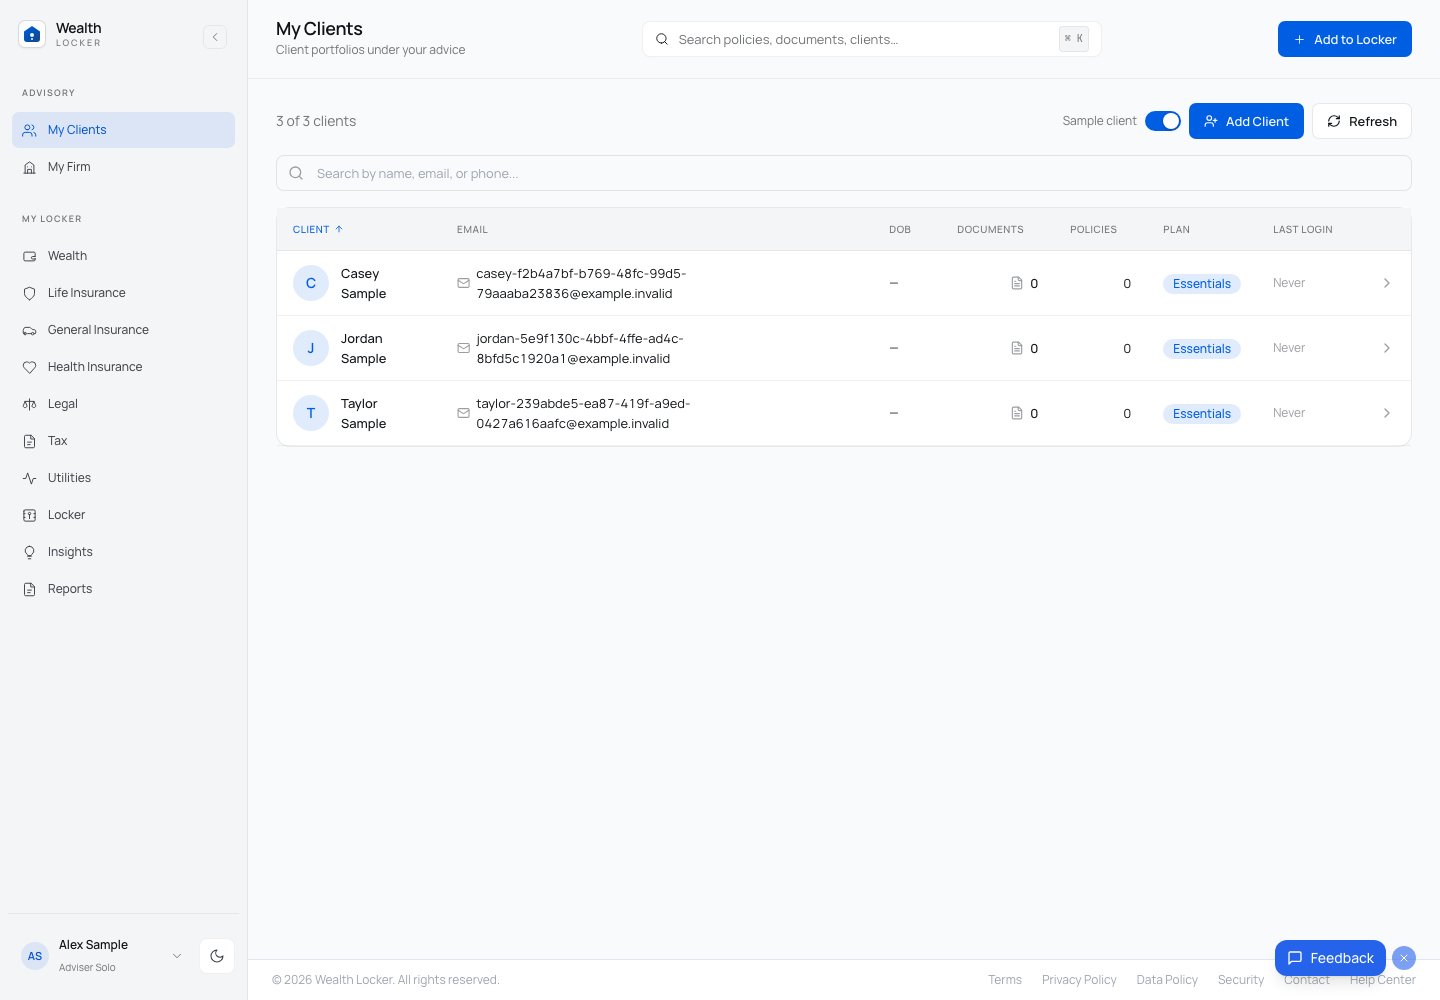The image size is (1440, 1000).
Task: Click the J avatar for Jordan Sample
Action: click(x=311, y=348)
